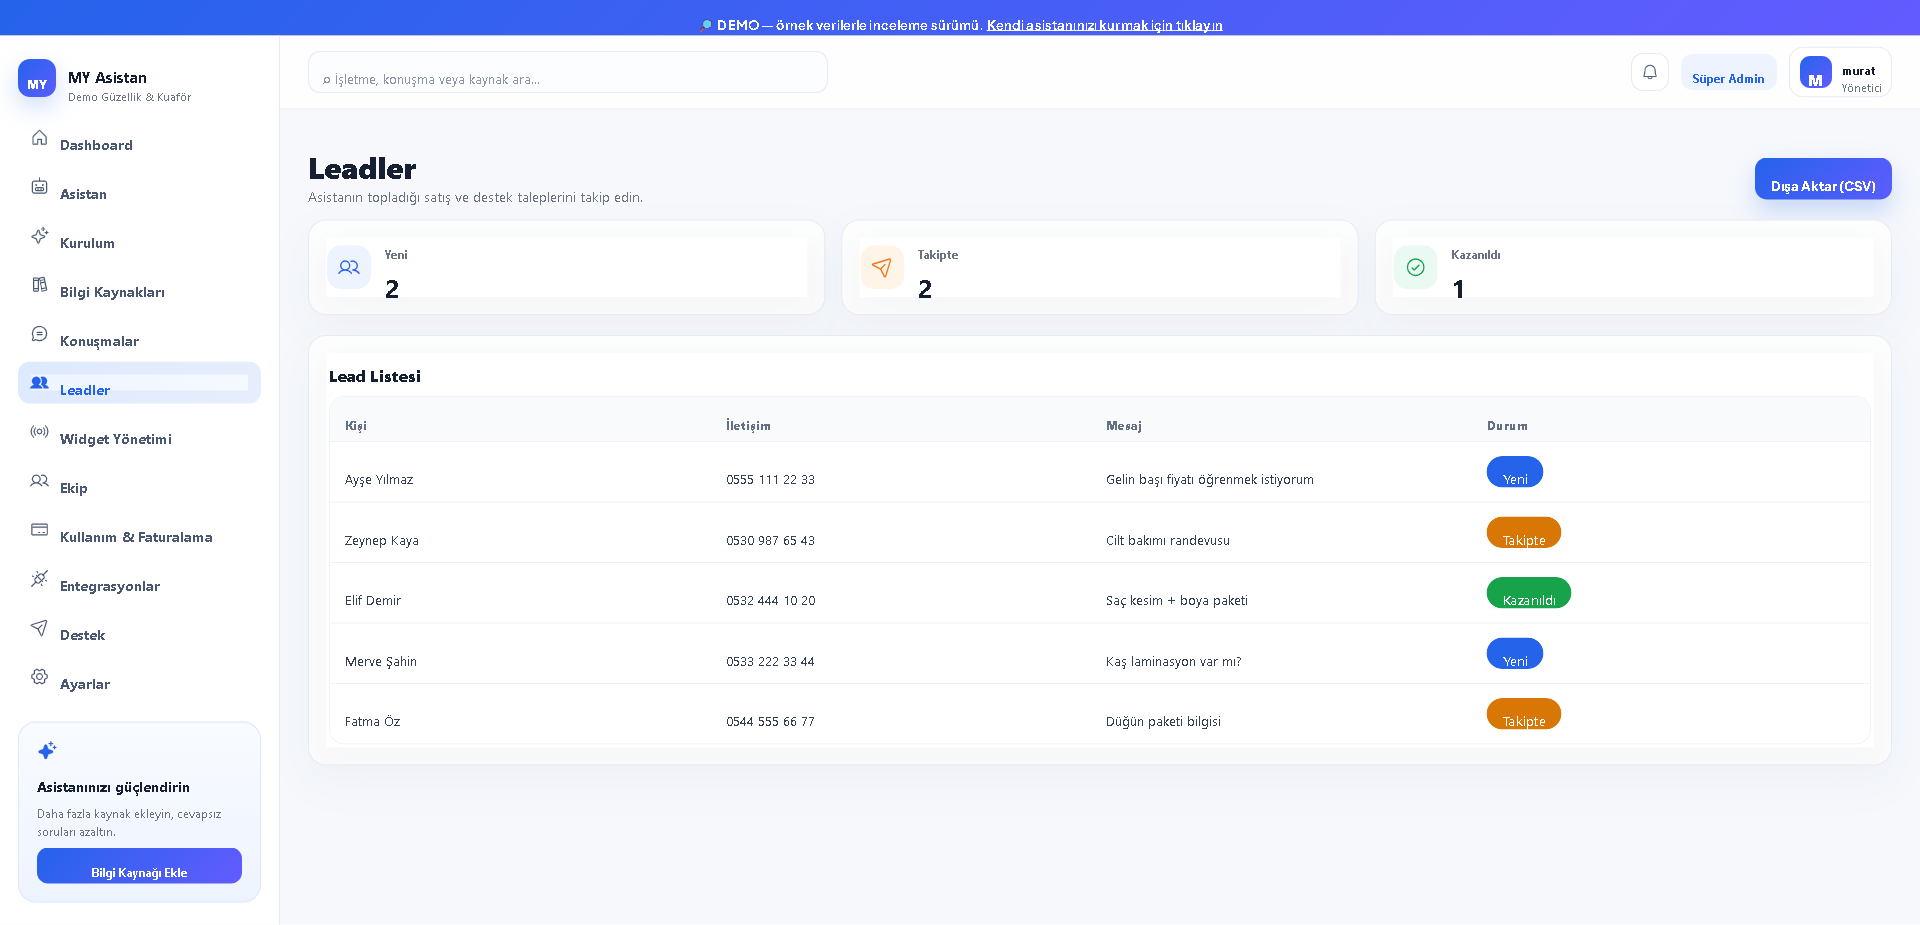This screenshot has width=1920, height=925.
Task: Select the Leadler sidebar item
Action: (x=139, y=383)
